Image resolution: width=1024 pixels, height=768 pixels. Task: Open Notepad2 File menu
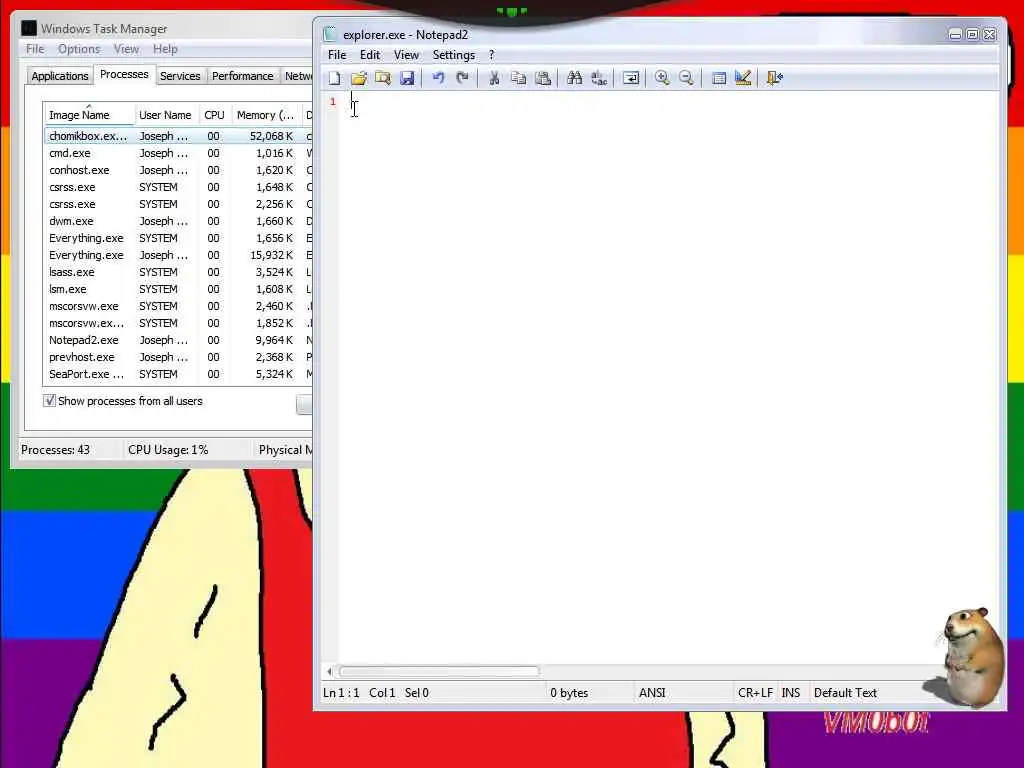pos(337,55)
